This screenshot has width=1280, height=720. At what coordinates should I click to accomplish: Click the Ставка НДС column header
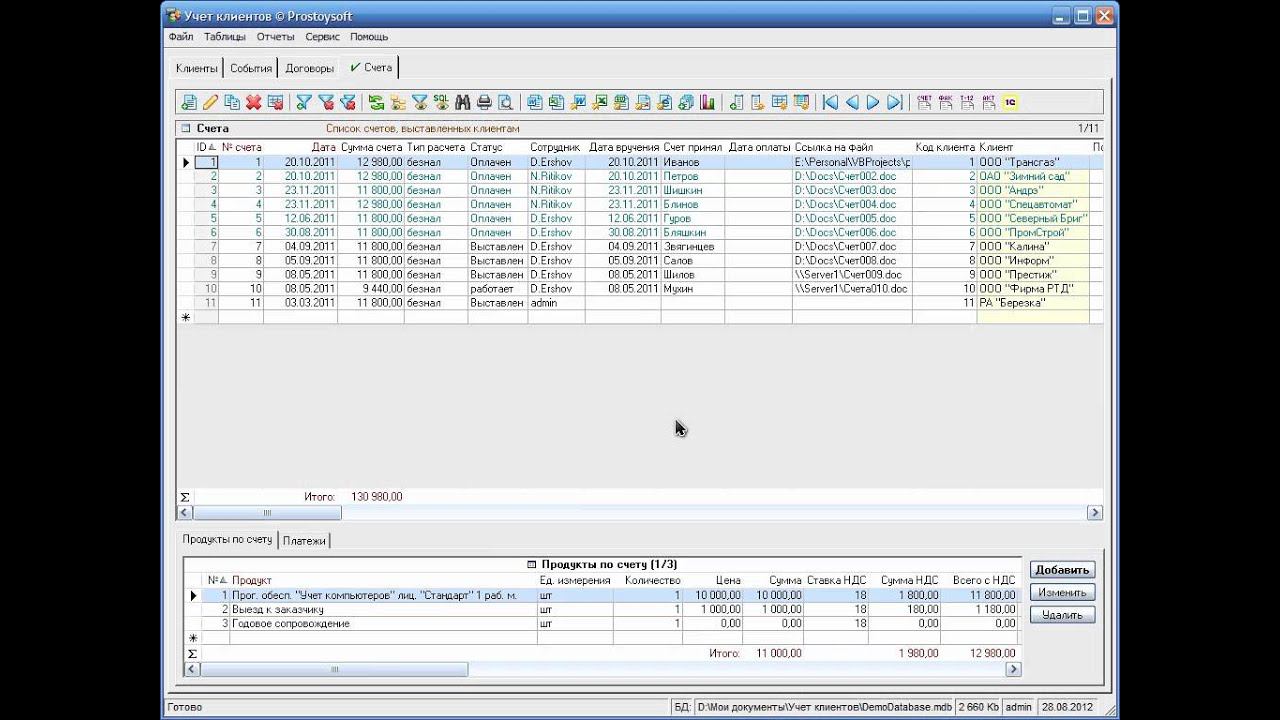pyautogui.click(x=835, y=580)
